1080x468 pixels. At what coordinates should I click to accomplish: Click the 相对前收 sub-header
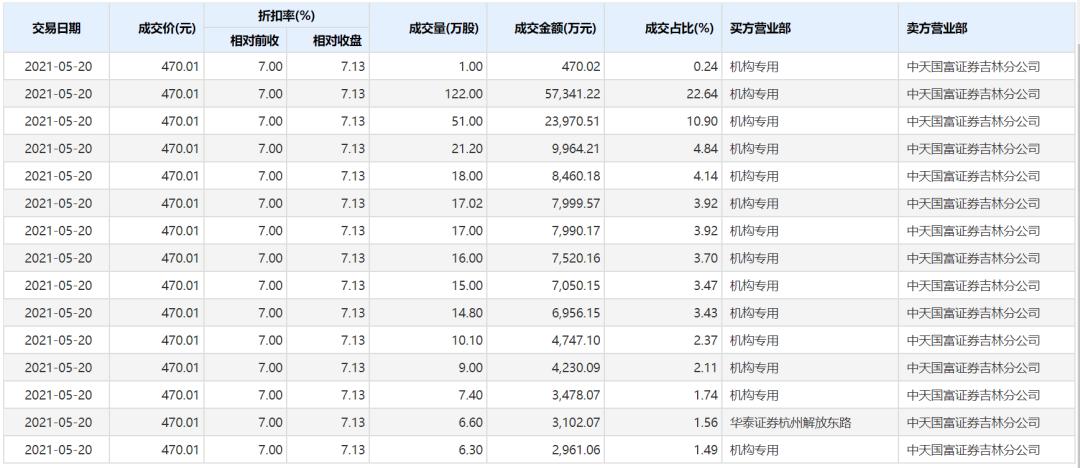pos(255,41)
